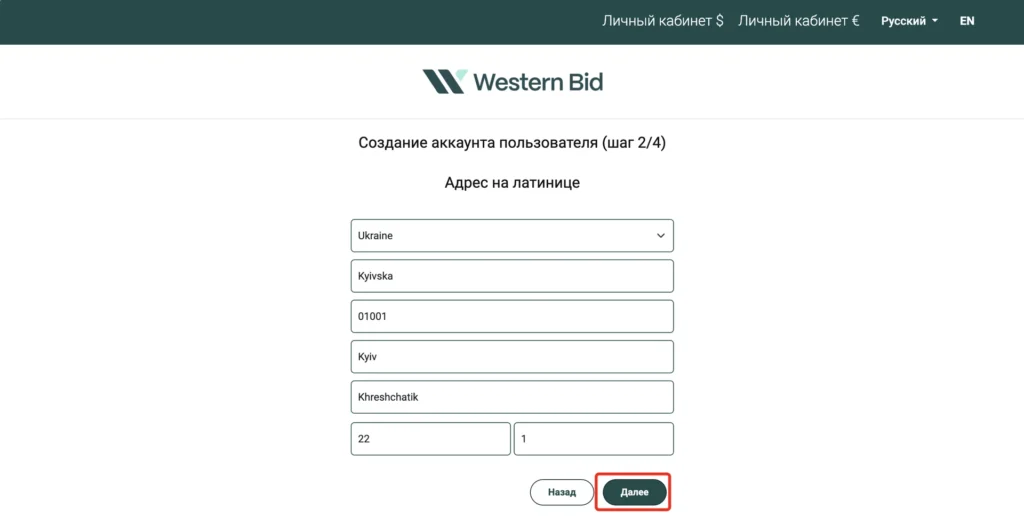The width and height of the screenshot is (1024, 517).
Task: Click the 01001 postal code field
Action: (512, 317)
